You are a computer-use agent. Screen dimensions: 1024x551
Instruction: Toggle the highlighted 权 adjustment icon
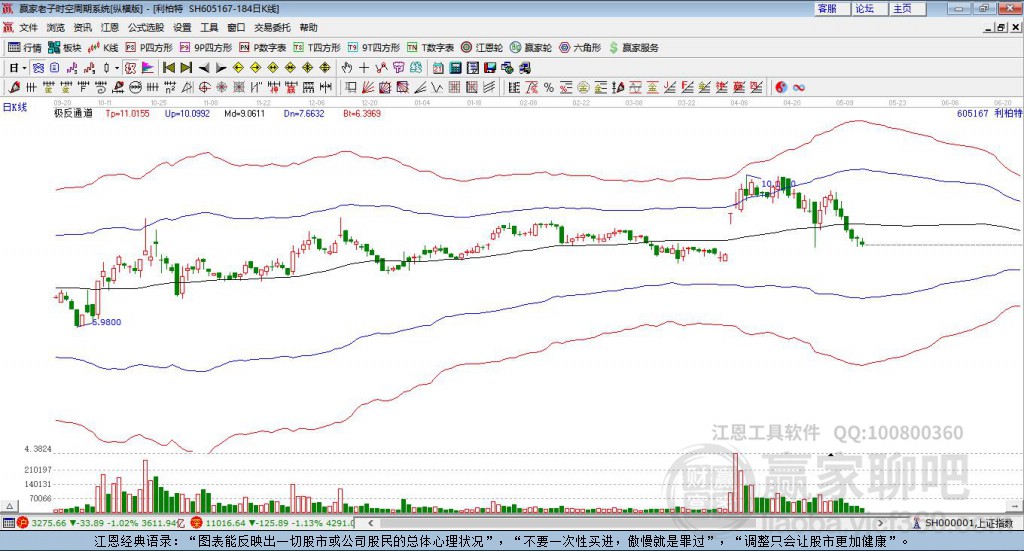click(131, 68)
